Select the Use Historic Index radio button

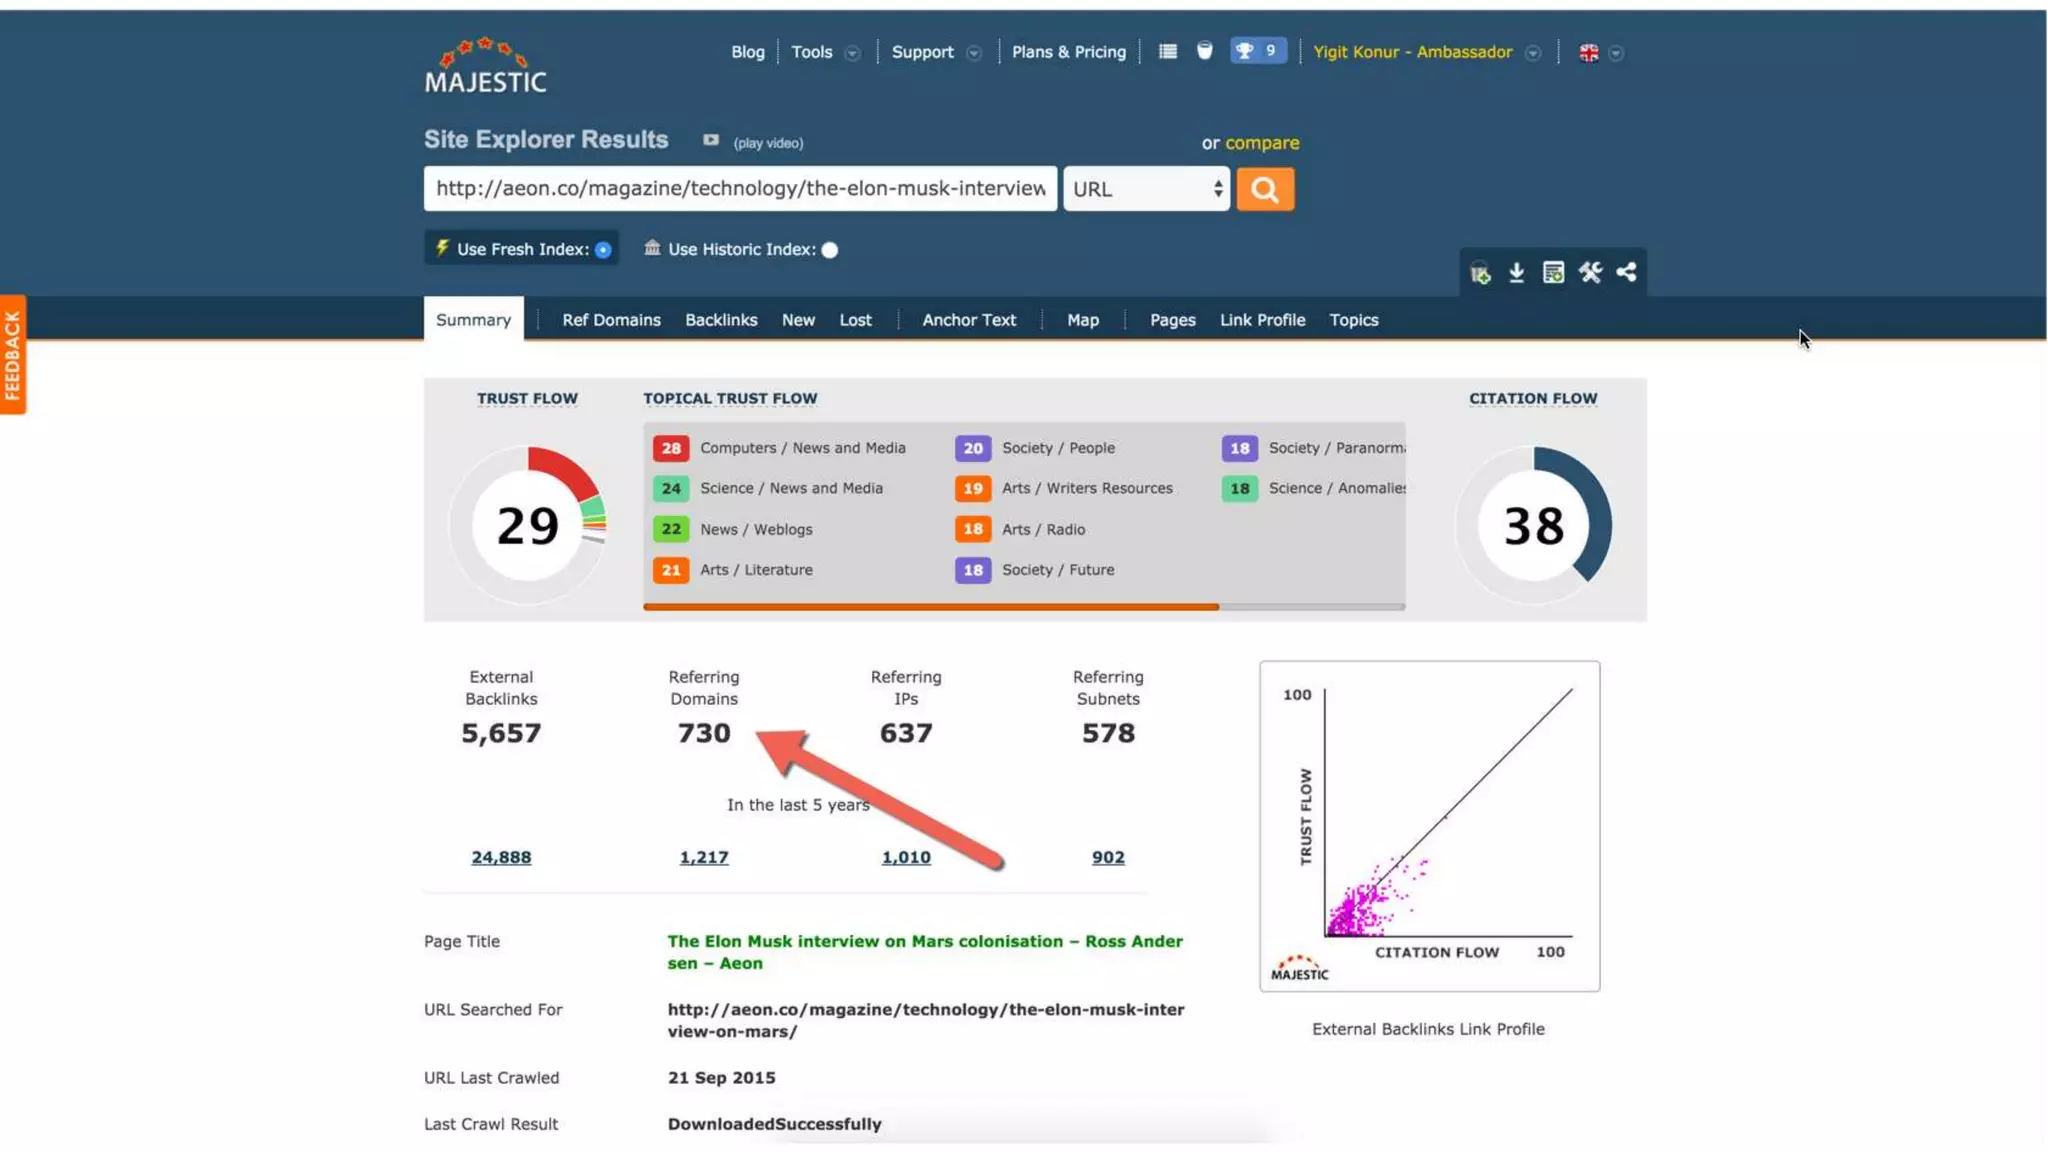pyautogui.click(x=830, y=250)
